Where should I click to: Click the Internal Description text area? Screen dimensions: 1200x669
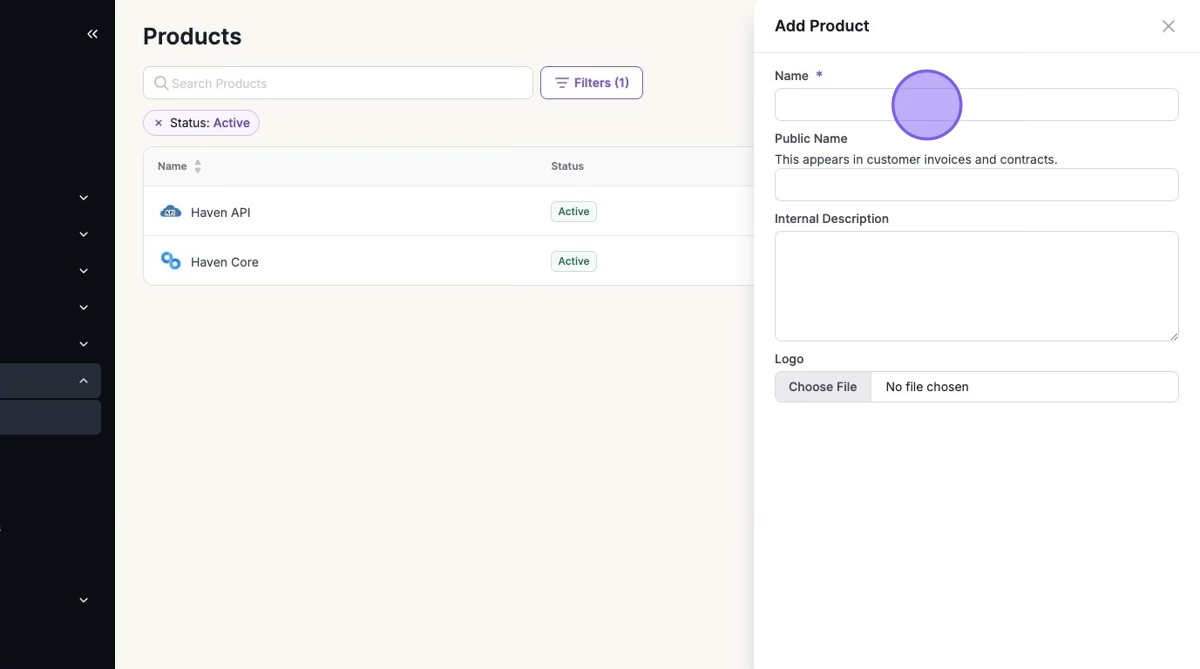tap(976, 286)
